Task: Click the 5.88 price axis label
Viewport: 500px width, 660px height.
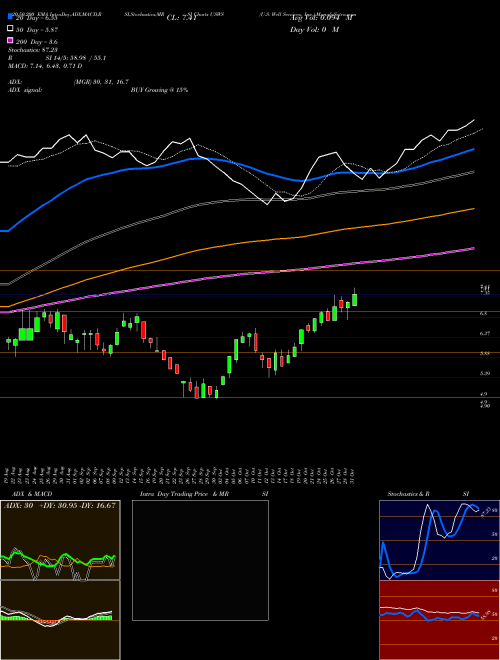Action: tap(484, 354)
